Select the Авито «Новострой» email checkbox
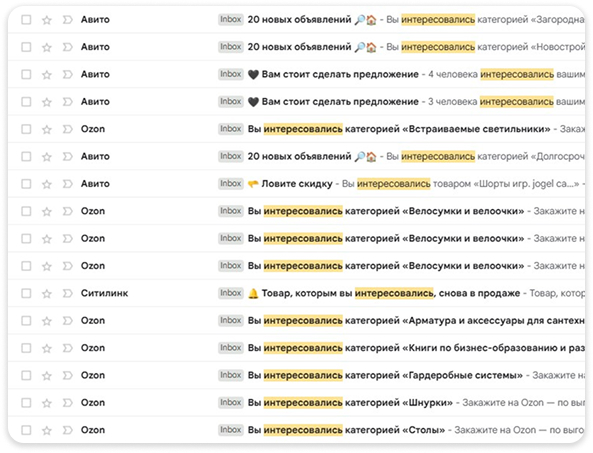This screenshot has height=453, width=593. point(26,47)
